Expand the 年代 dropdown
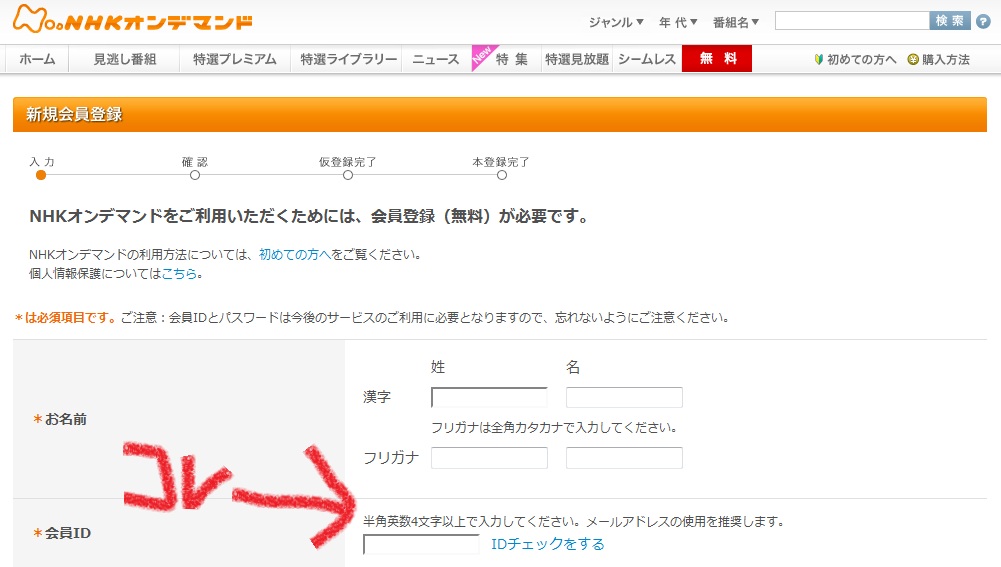1001x567 pixels. (x=678, y=22)
